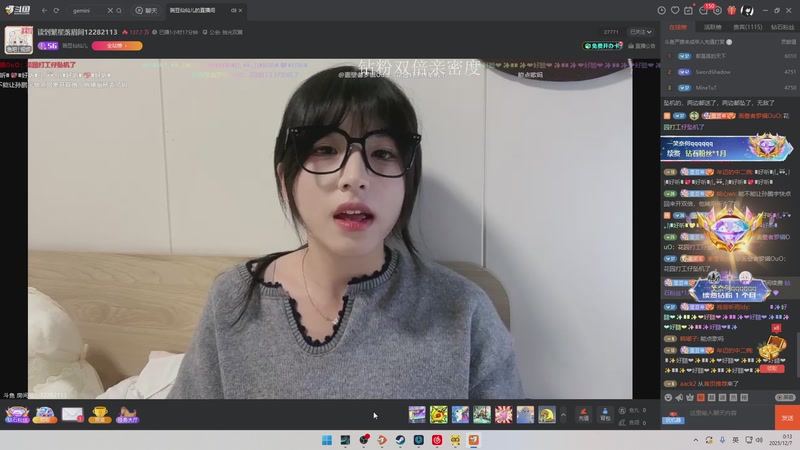Image resolution: width=800 pixels, height=450 pixels.
Task: Click the megaphone icon in the chat toolbar
Action: pyautogui.click(x=679, y=397)
